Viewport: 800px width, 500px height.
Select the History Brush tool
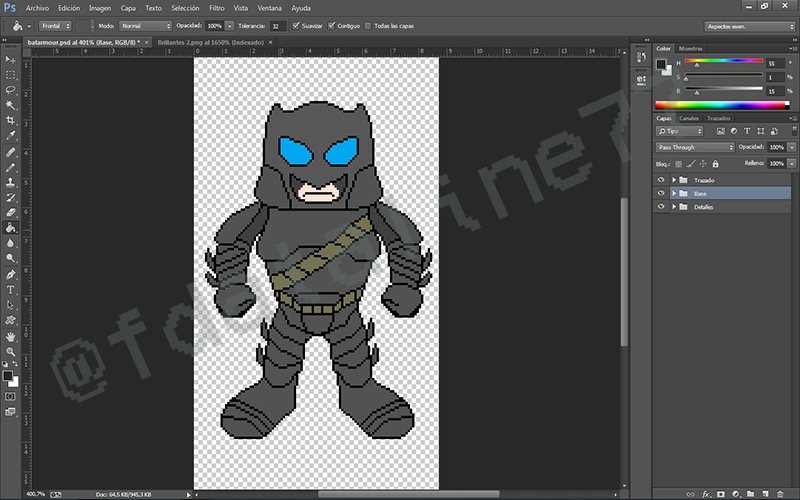10,197
